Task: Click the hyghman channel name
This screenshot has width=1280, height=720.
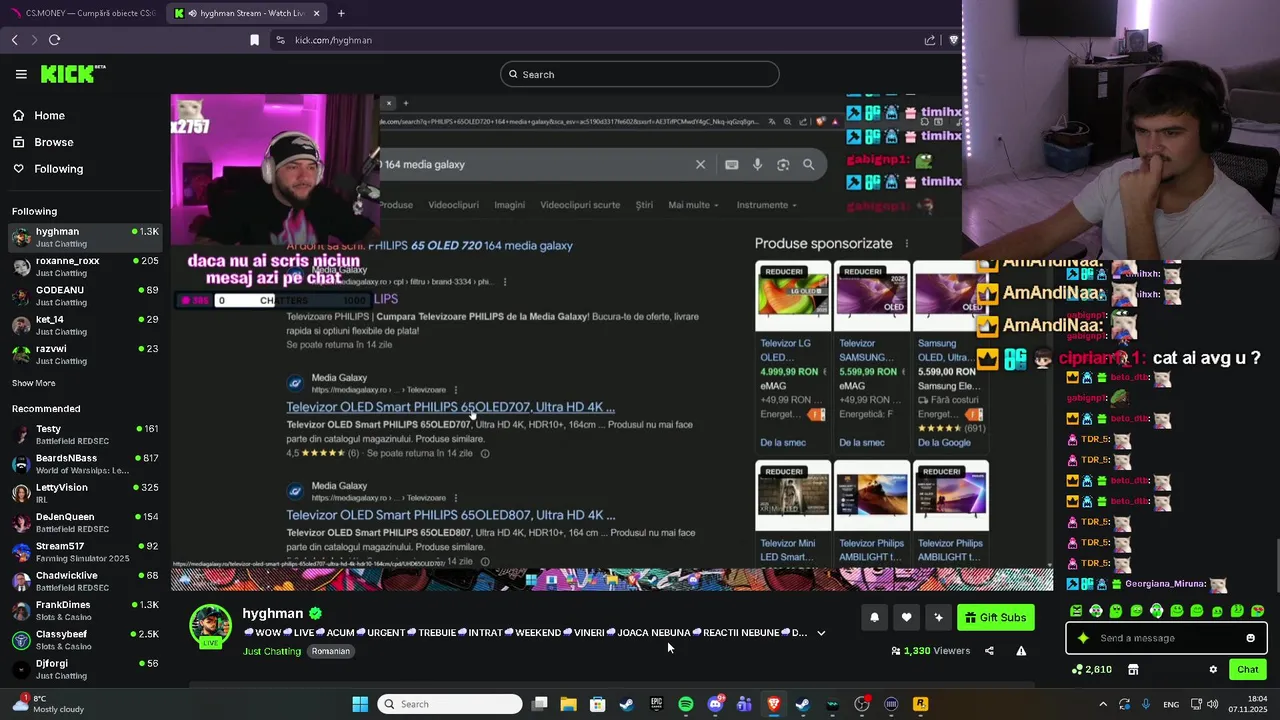Action: click(273, 613)
